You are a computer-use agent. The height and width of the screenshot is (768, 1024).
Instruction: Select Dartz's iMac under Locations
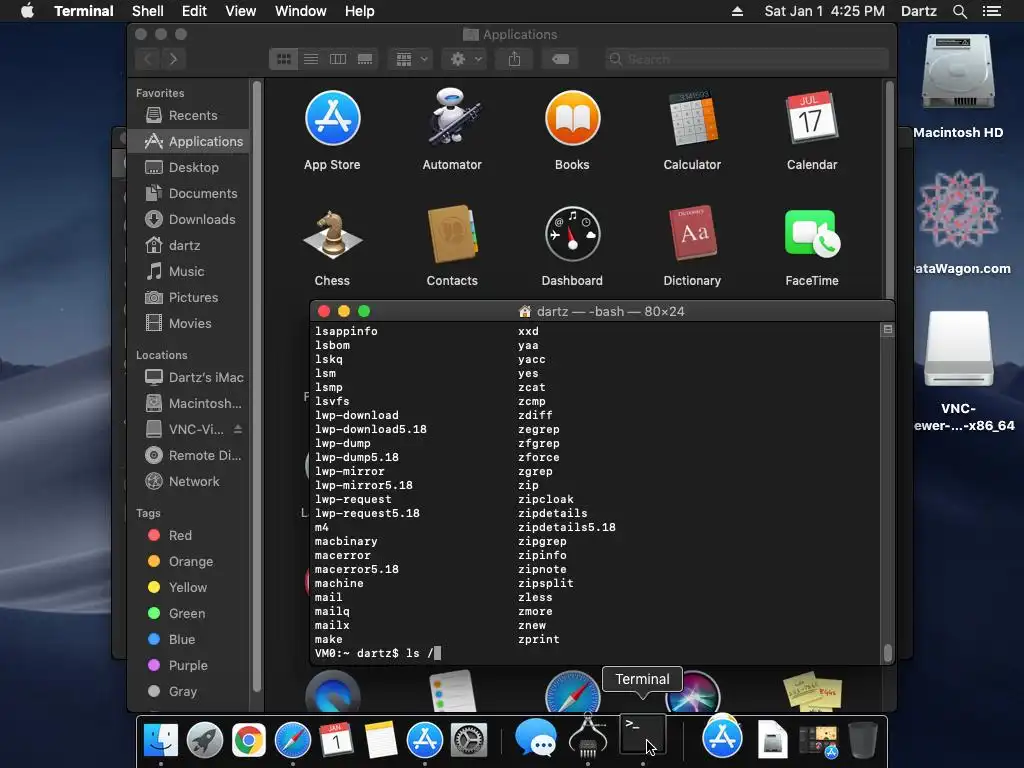[x=188, y=377]
